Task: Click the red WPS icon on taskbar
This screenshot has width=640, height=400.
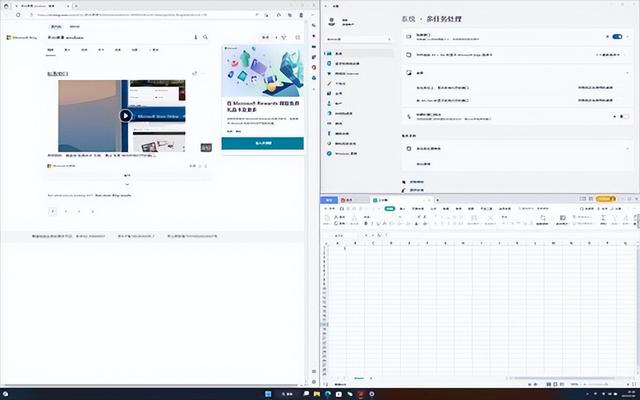Action: (361, 394)
